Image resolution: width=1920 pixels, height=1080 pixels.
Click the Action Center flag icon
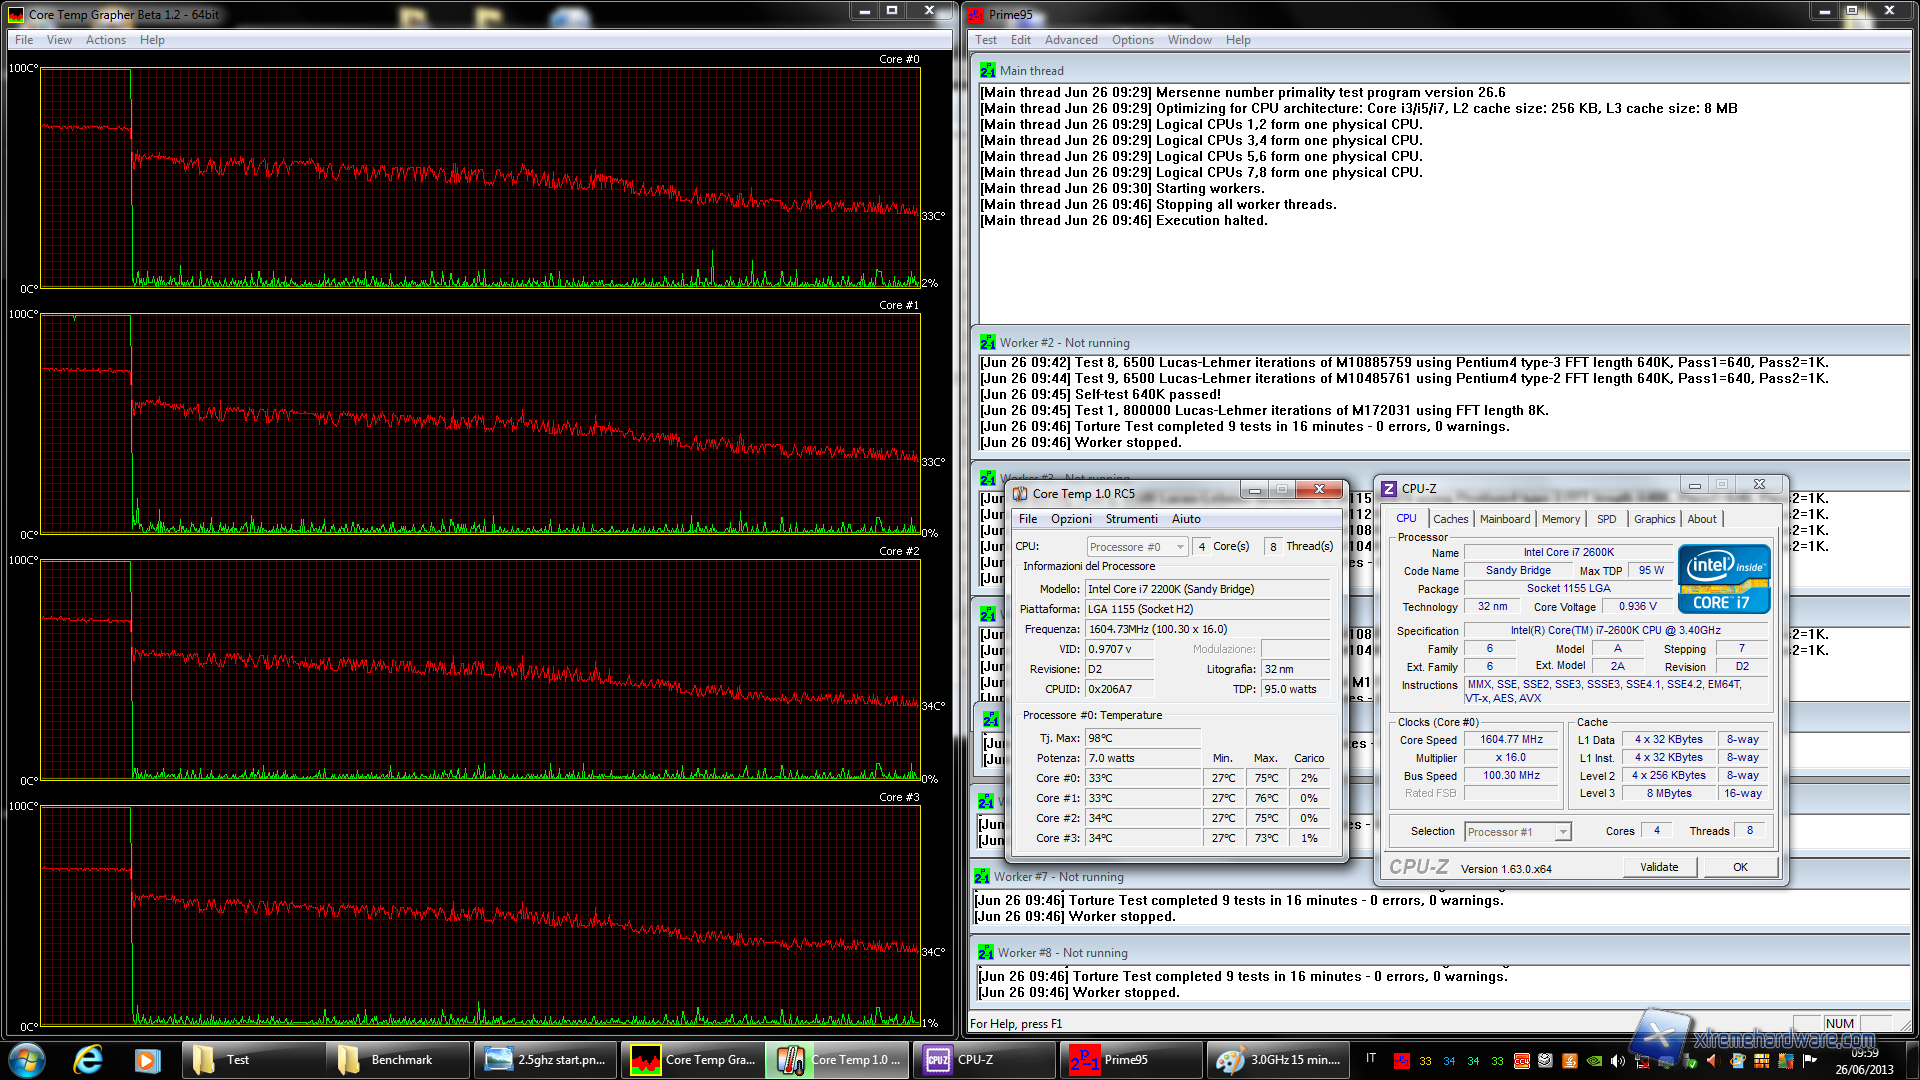pyautogui.click(x=1808, y=1061)
